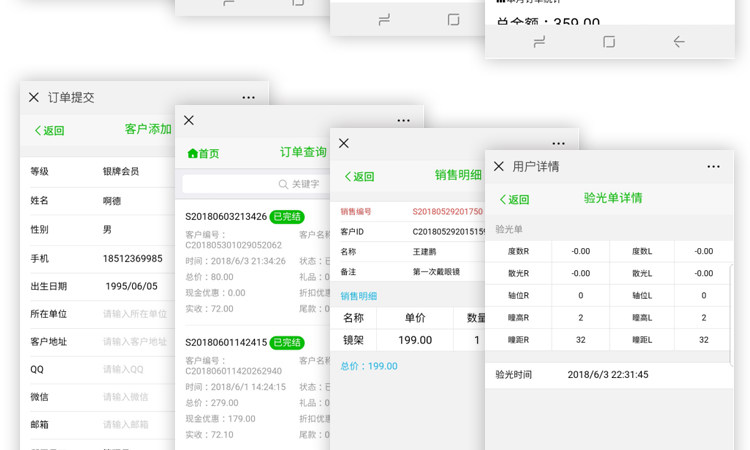Tap Android back arrow in the top-right phone nav bar
The height and width of the screenshot is (450, 750).
(x=679, y=42)
